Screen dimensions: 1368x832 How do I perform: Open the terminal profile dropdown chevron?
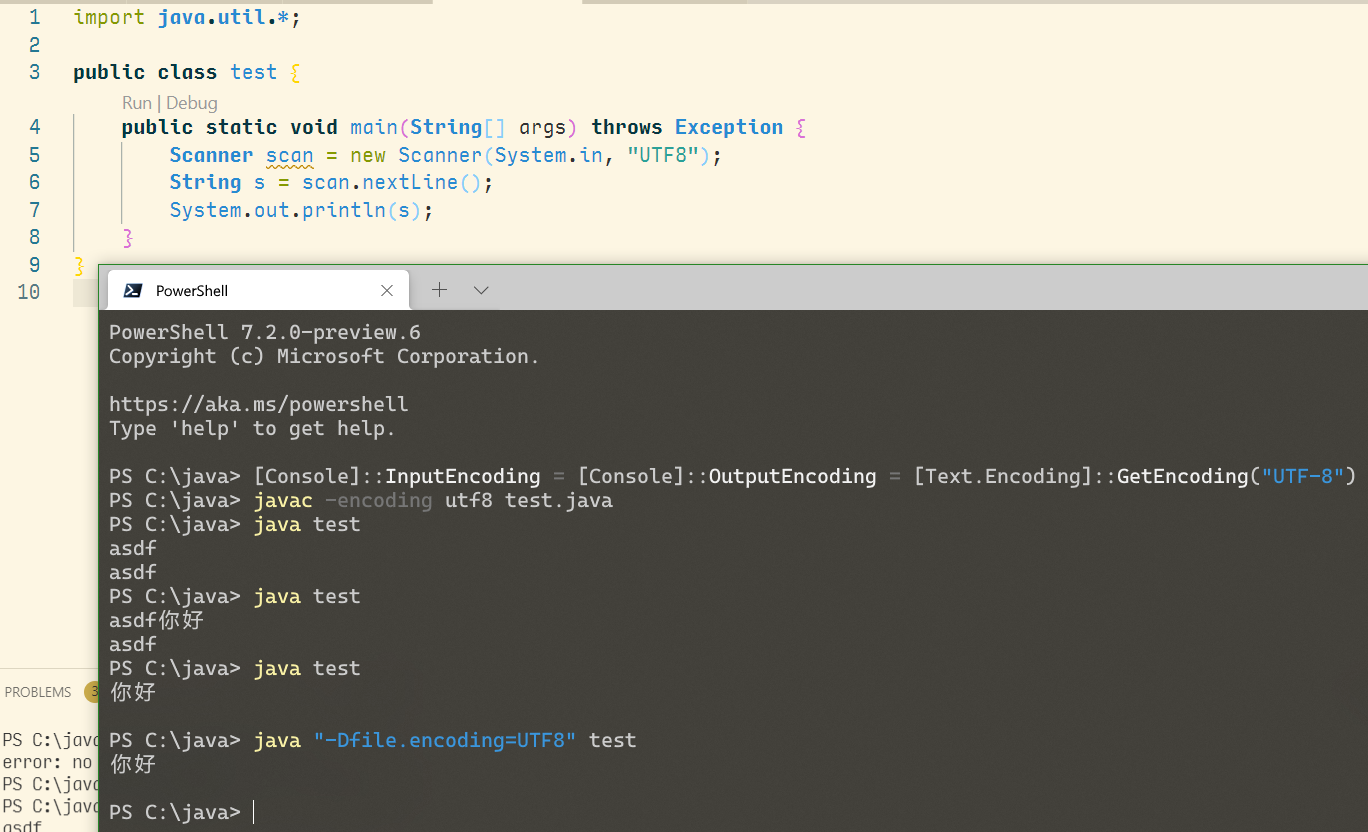point(481,290)
